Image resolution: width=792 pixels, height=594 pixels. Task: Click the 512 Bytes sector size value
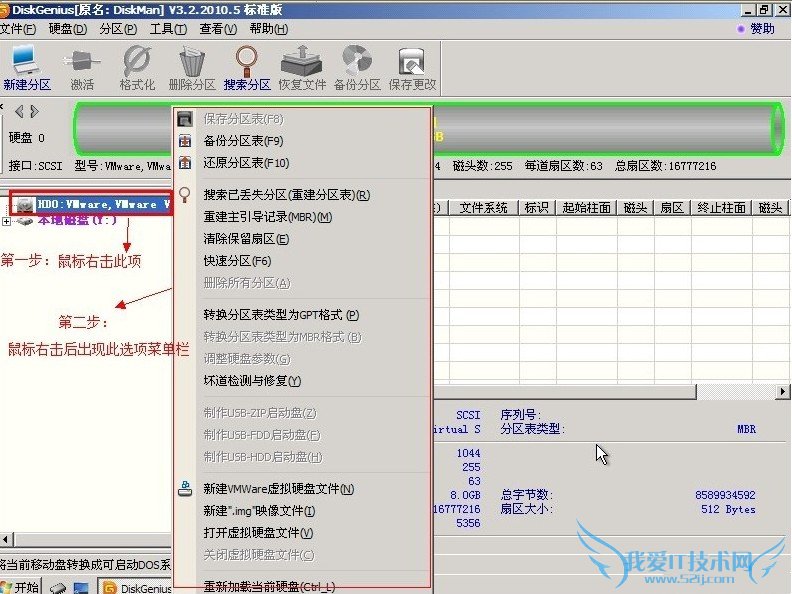[728, 509]
